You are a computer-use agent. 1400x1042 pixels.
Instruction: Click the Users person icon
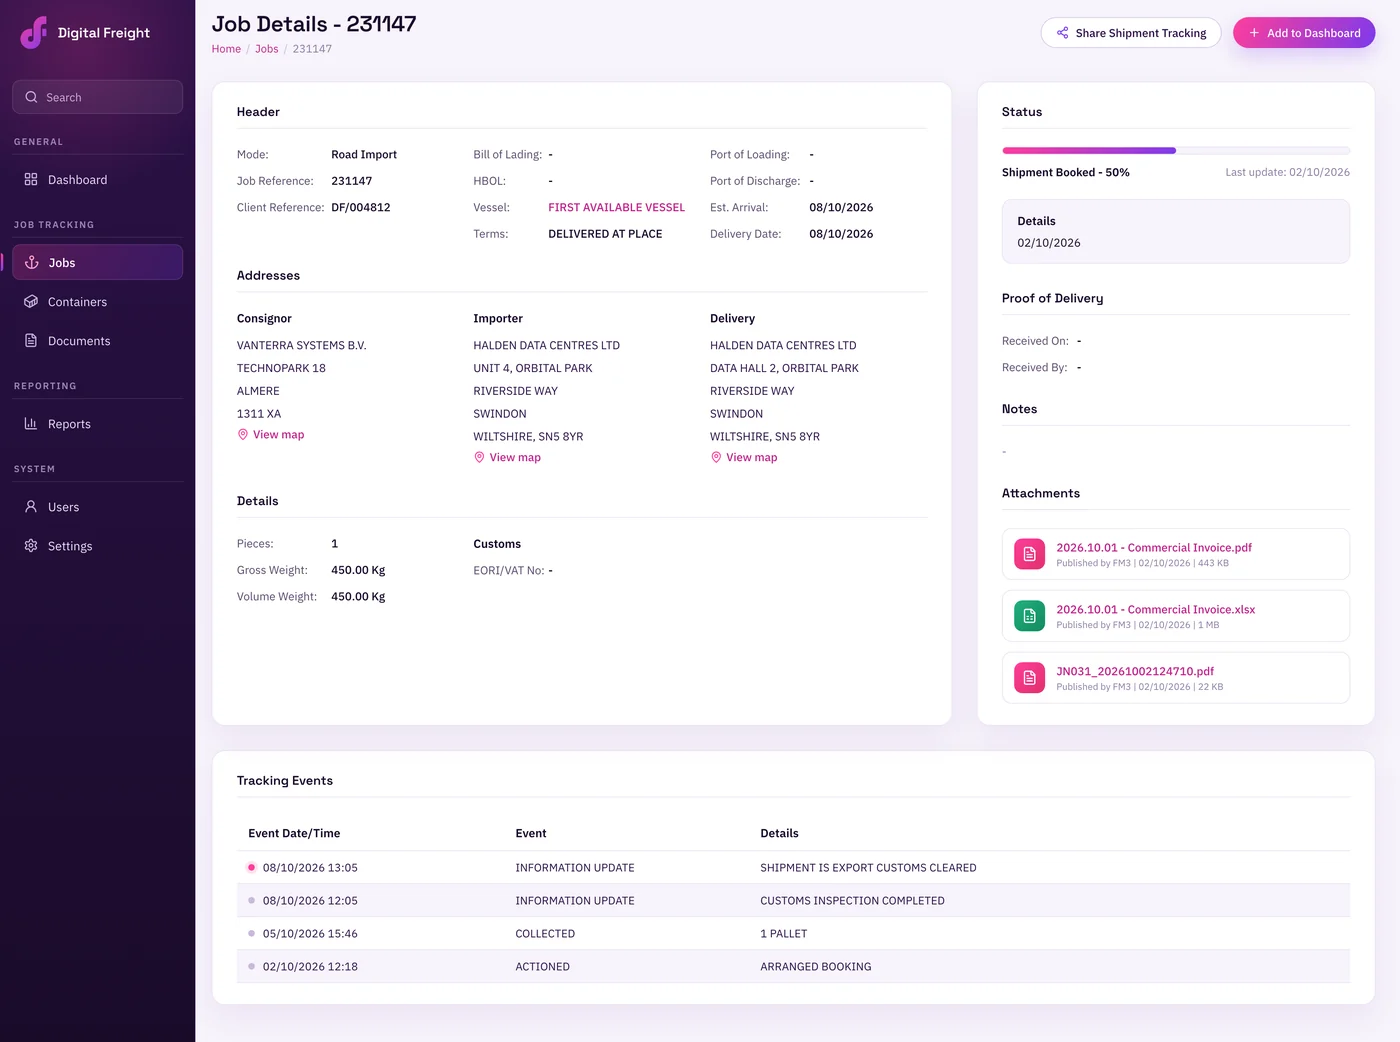click(x=31, y=507)
